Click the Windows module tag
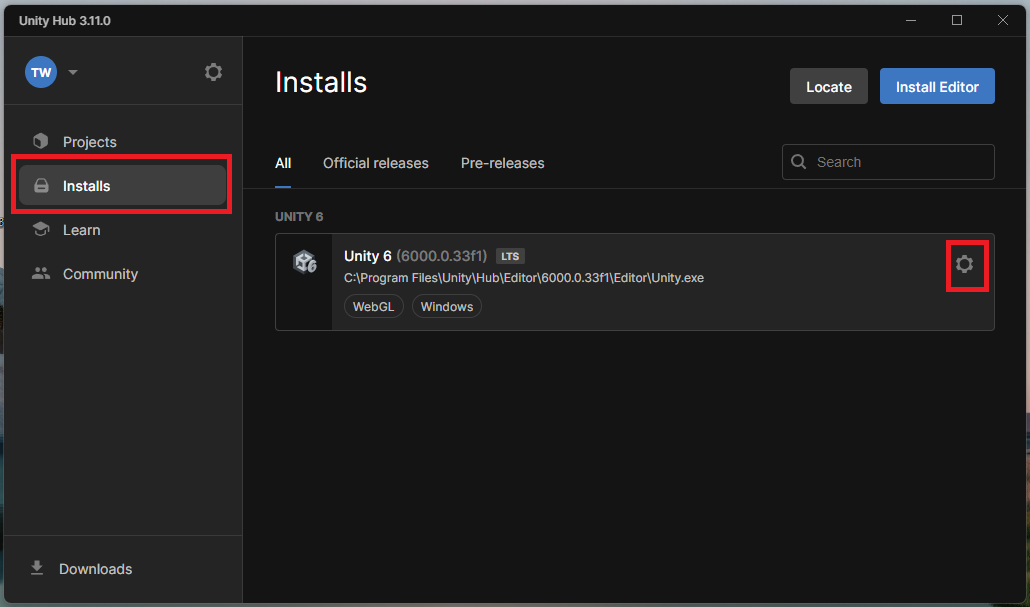Image resolution: width=1030 pixels, height=607 pixels. (x=446, y=307)
